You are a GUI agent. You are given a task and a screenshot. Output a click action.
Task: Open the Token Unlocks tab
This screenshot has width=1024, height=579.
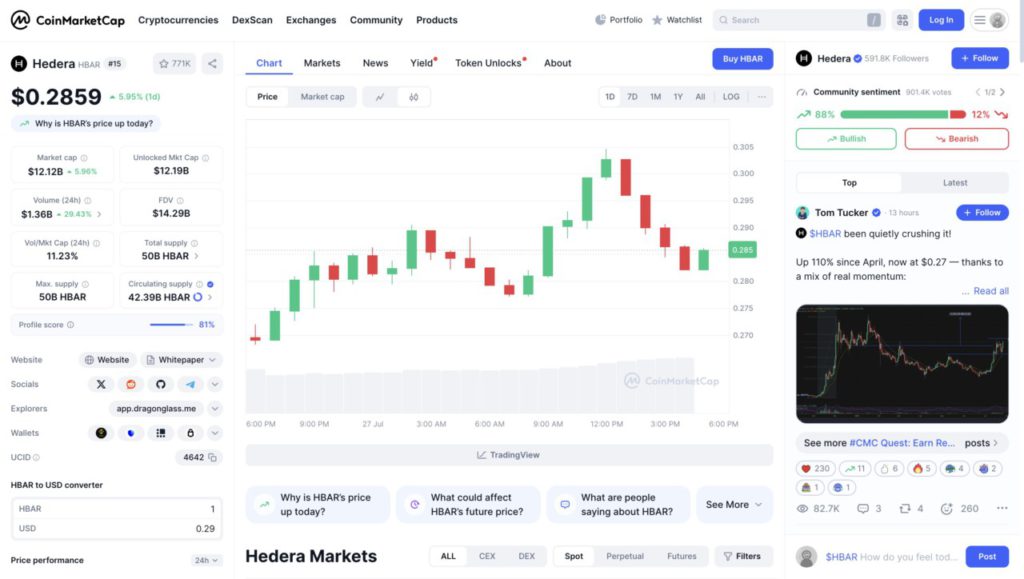[489, 63]
